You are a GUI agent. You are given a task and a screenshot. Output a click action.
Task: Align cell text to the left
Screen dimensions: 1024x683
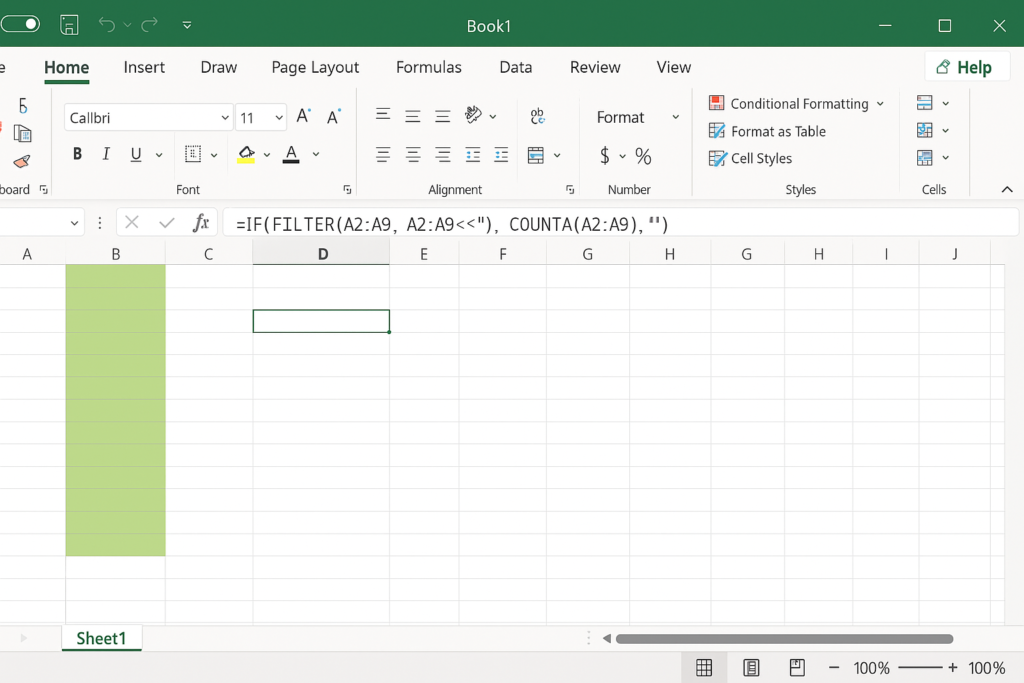tap(383, 155)
